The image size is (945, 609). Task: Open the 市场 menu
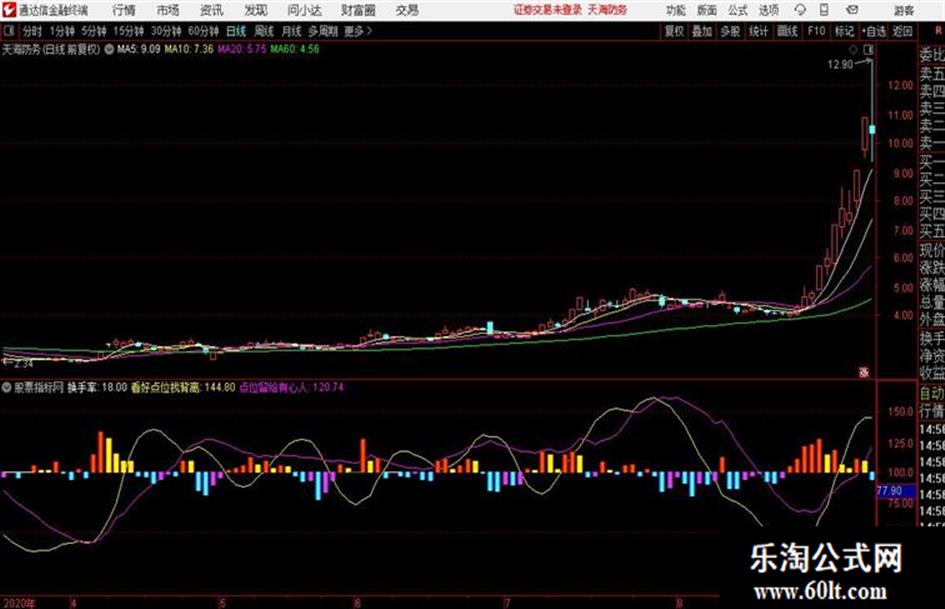point(168,10)
